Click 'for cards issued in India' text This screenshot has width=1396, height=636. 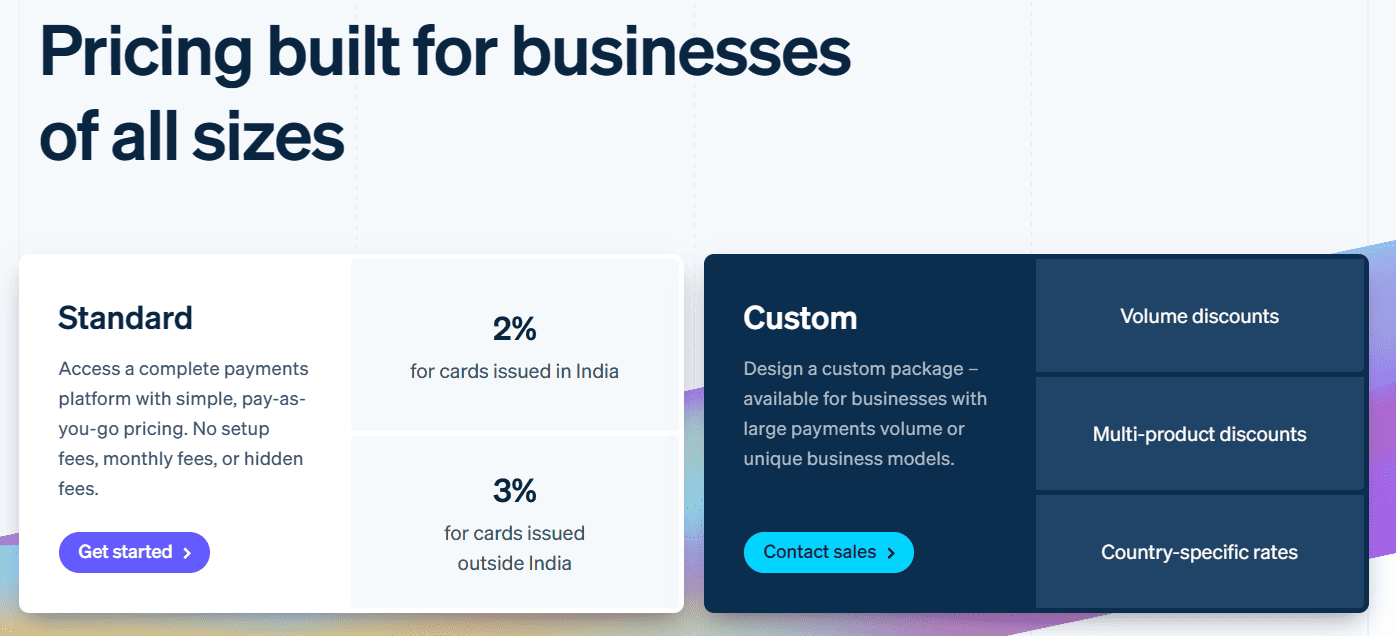514,371
